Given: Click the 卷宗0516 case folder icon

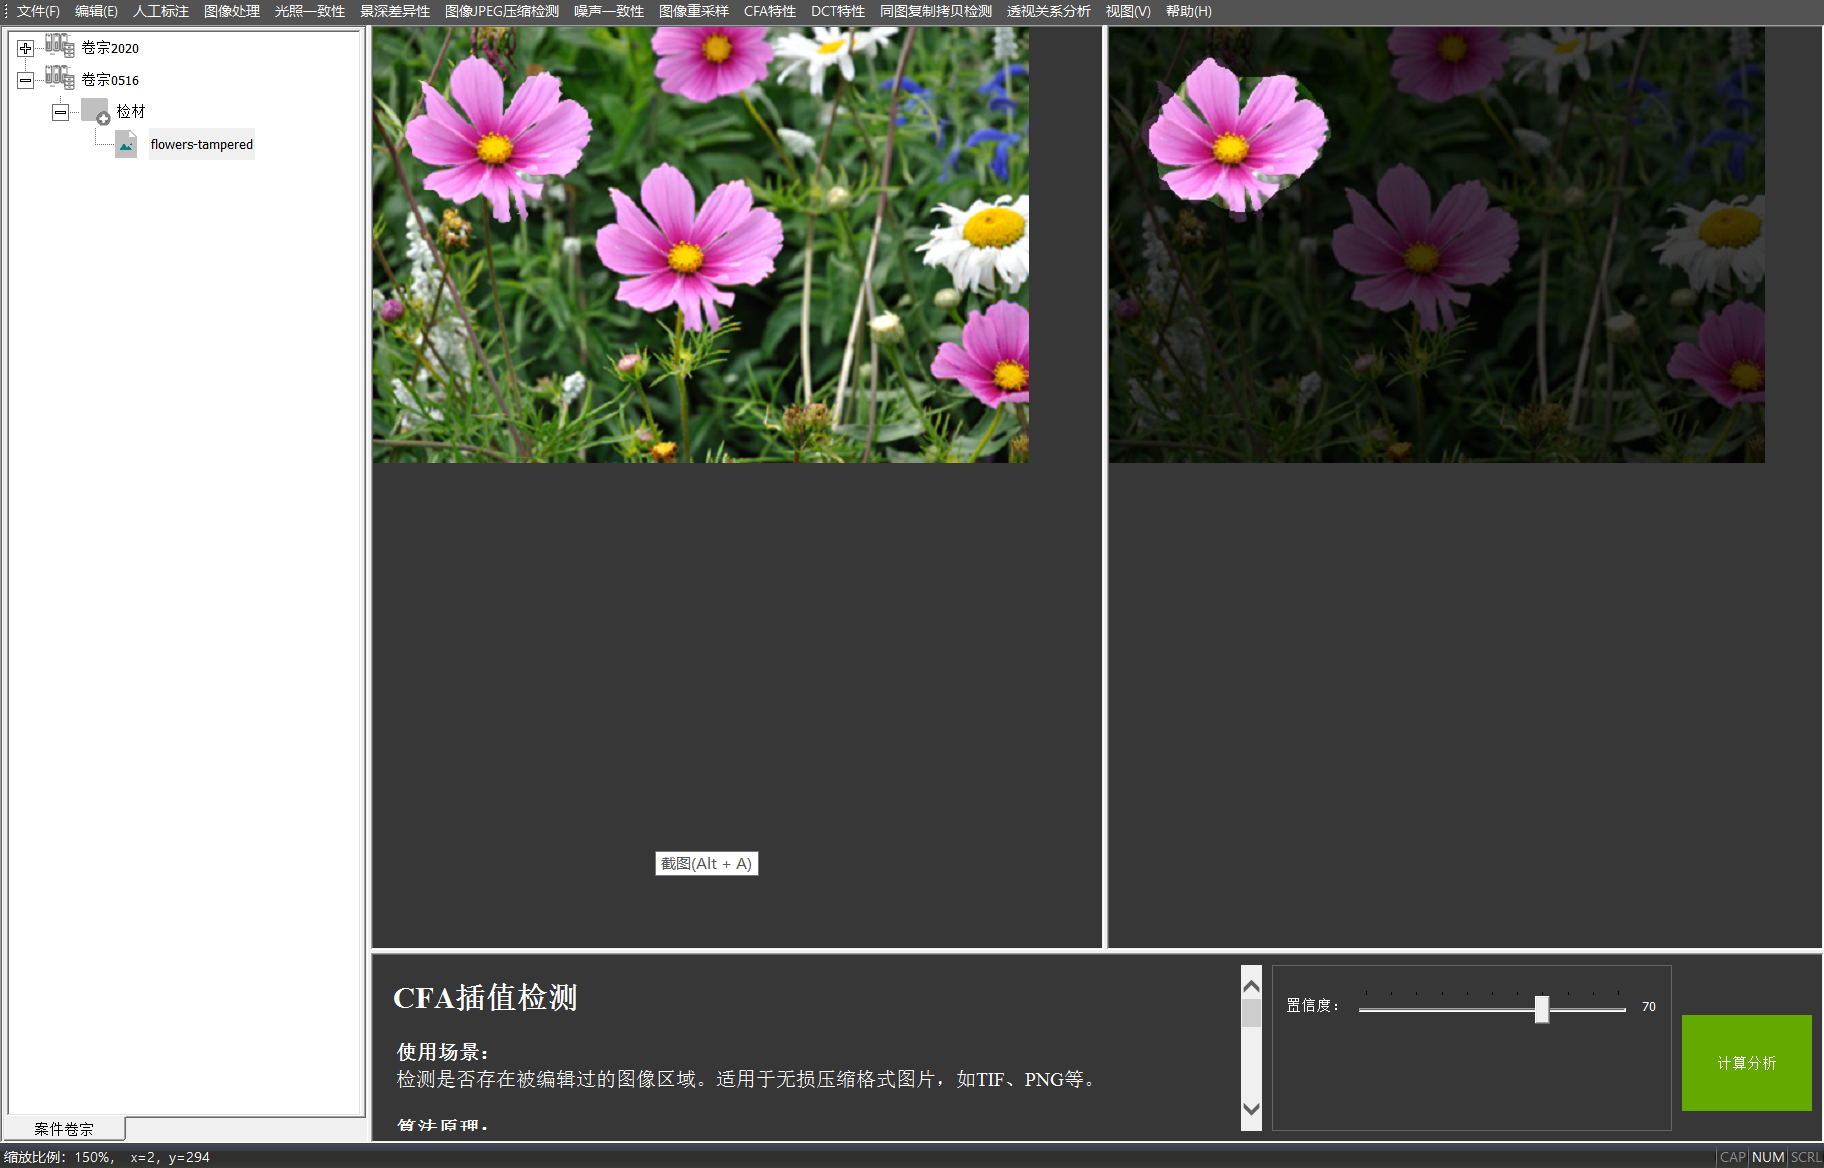Looking at the screenshot, I should pos(59,78).
